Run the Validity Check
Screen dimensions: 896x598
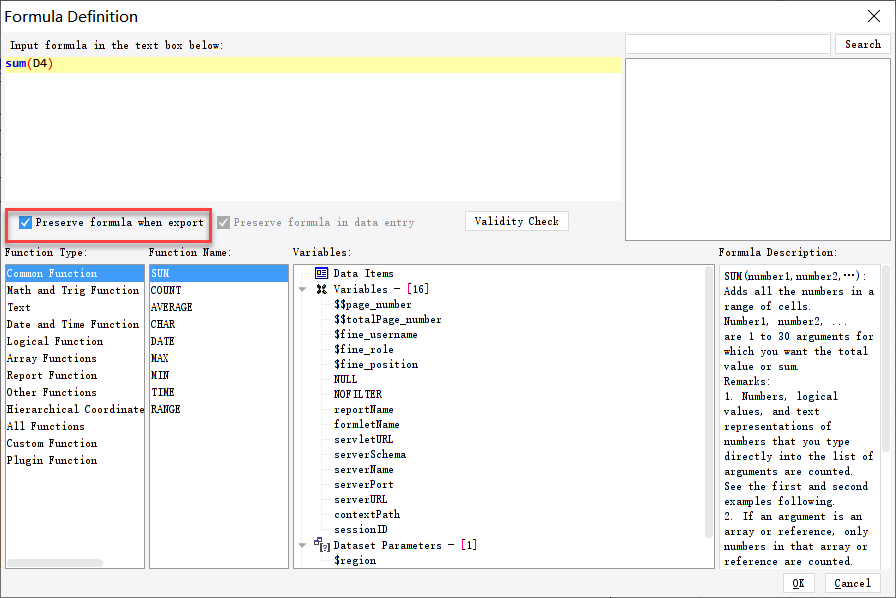tap(516, 221)
